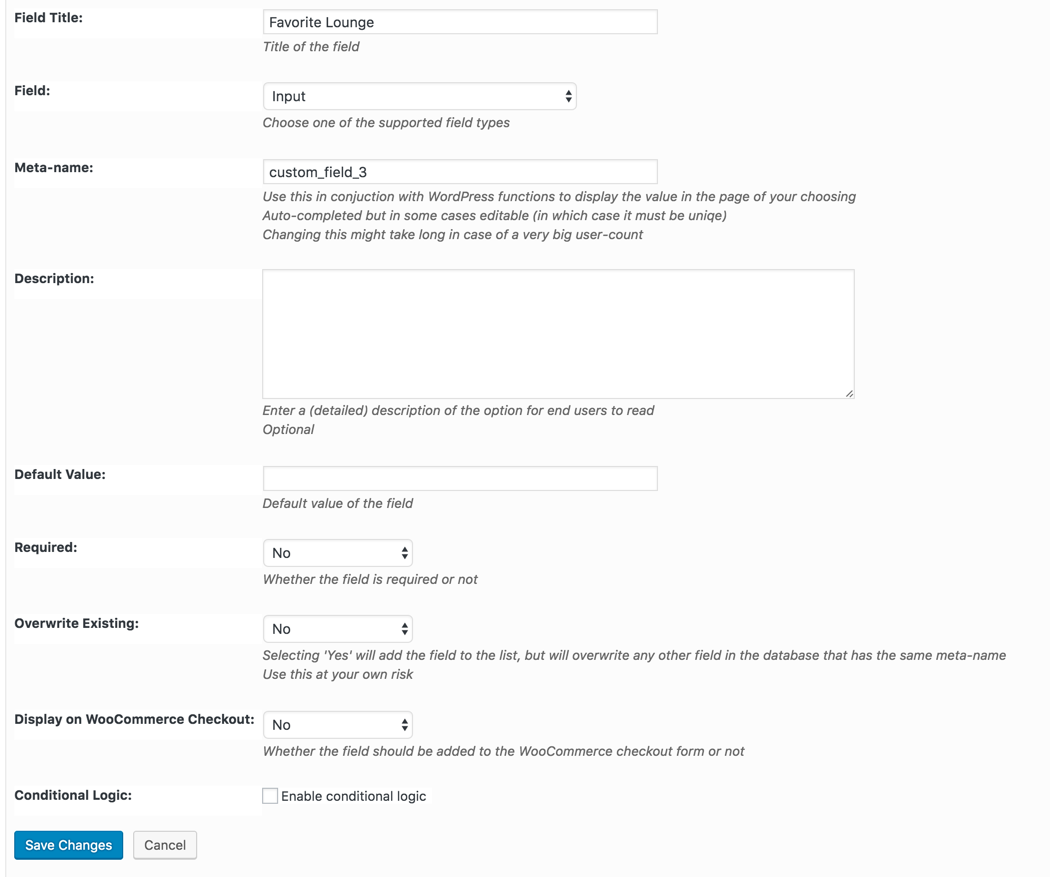Open the Overwrite Existing dropdown

coord(338,629)
